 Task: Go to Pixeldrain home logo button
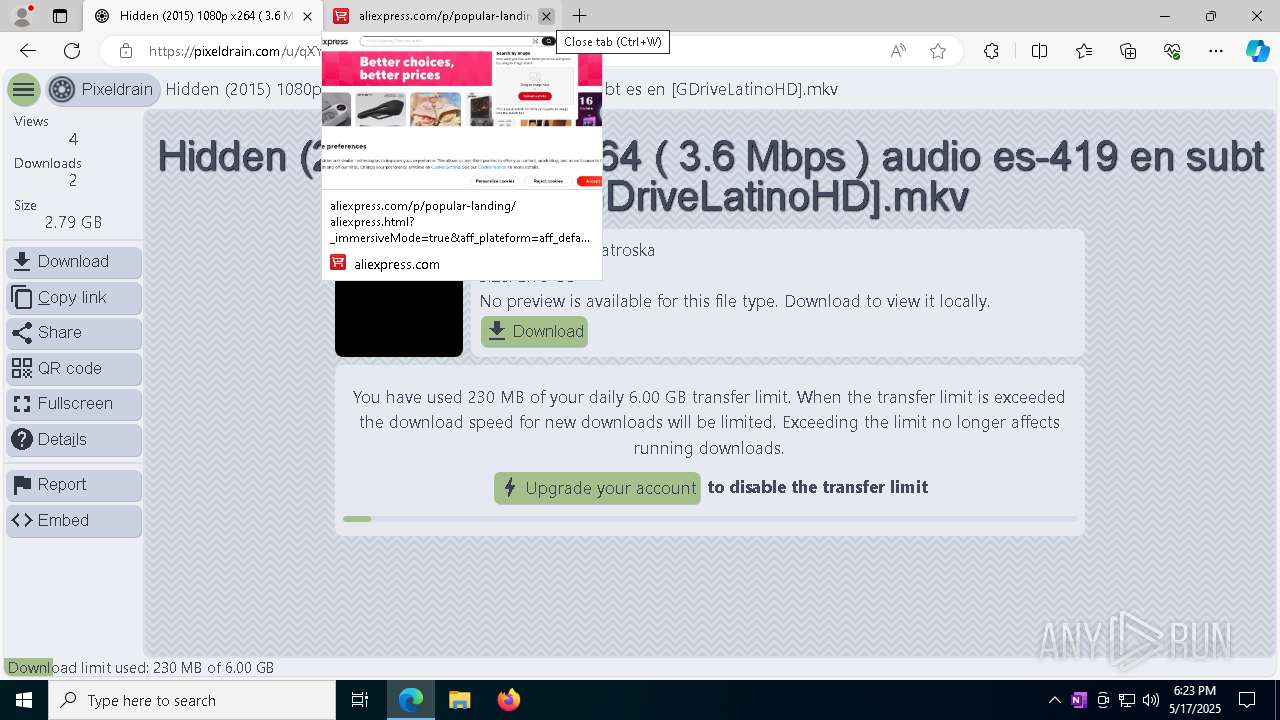(102, 89)
